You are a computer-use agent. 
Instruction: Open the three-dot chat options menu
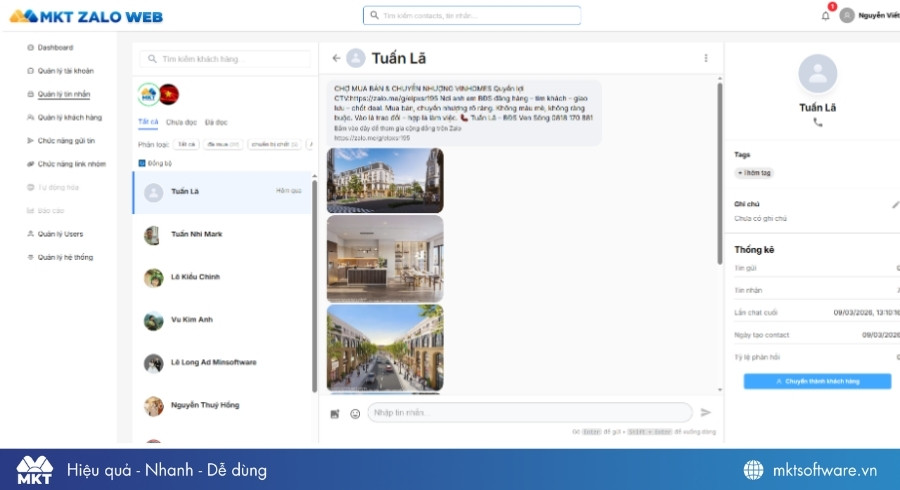[706, 58]
